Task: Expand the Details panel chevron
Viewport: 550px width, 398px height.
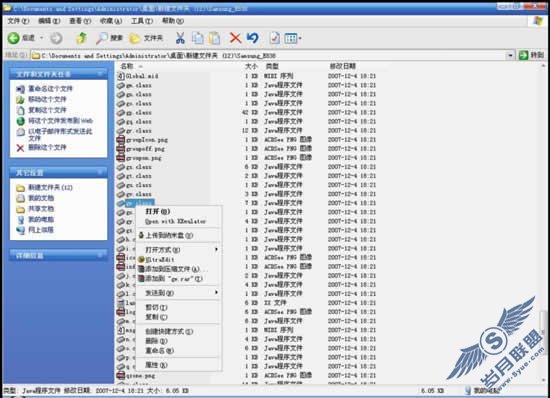Action: [x=100, y=255]
